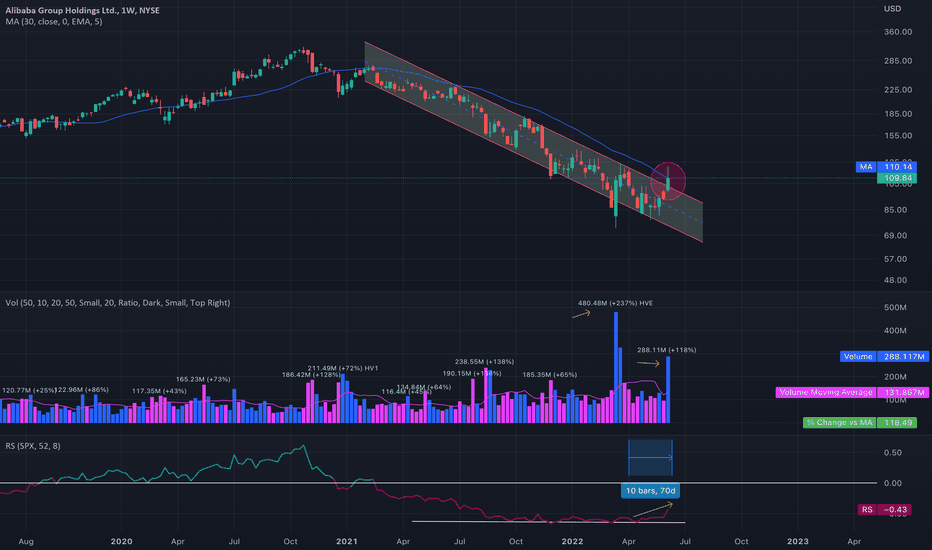Select the 165.23M (+73%) volume annotation

coord(203,379)
